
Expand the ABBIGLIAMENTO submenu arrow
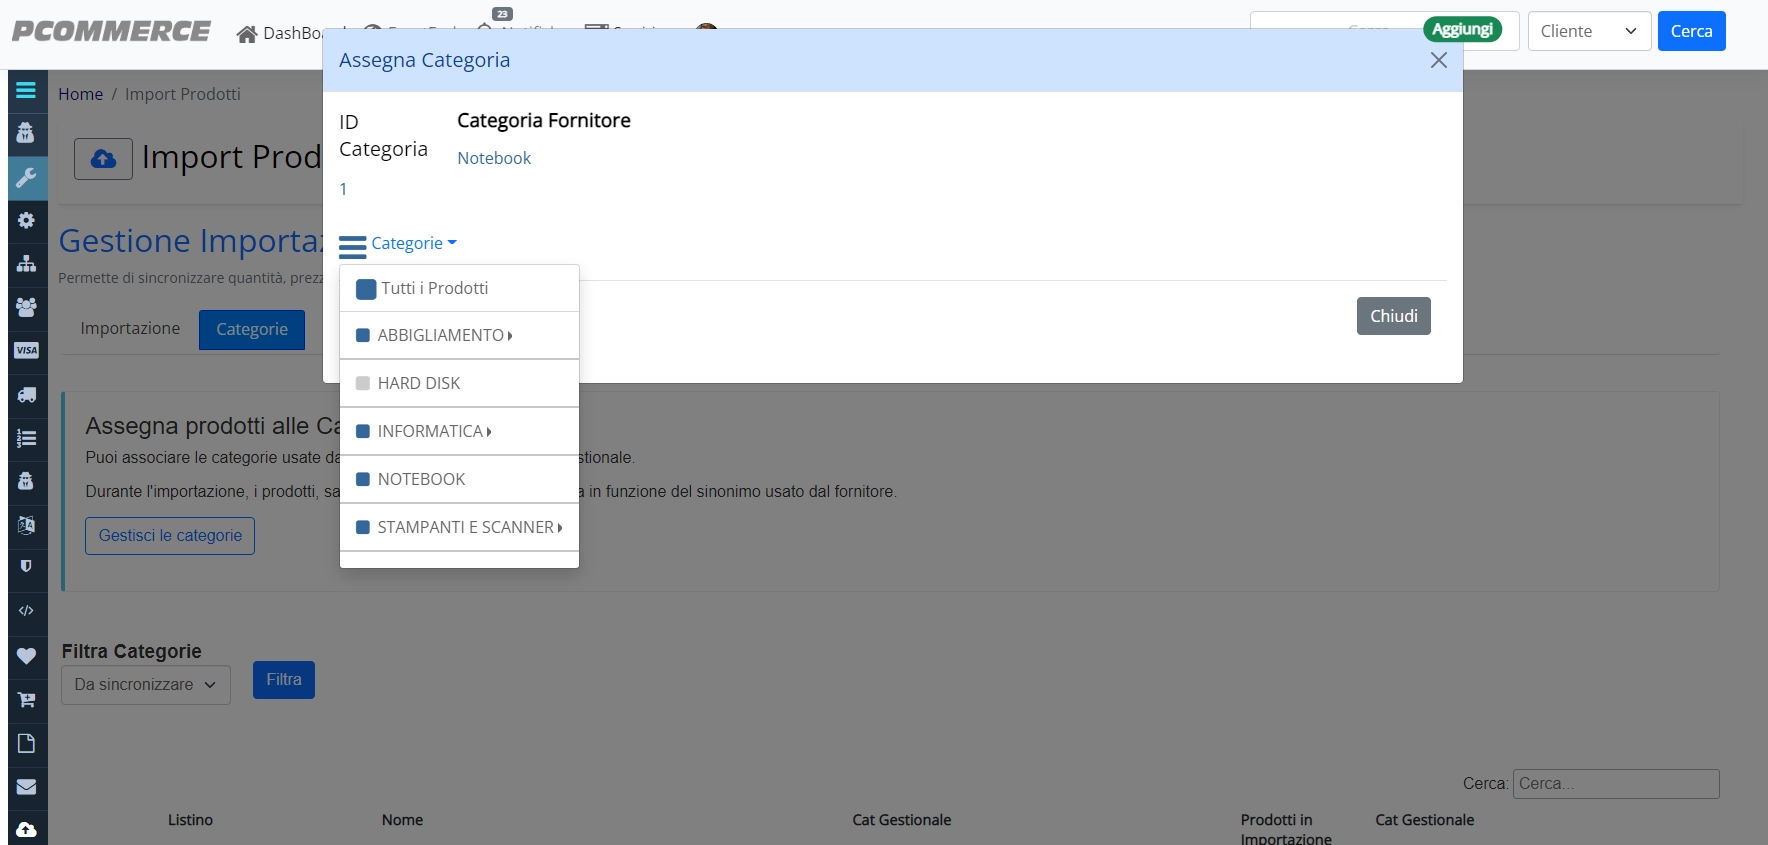[x=510, y=336]
